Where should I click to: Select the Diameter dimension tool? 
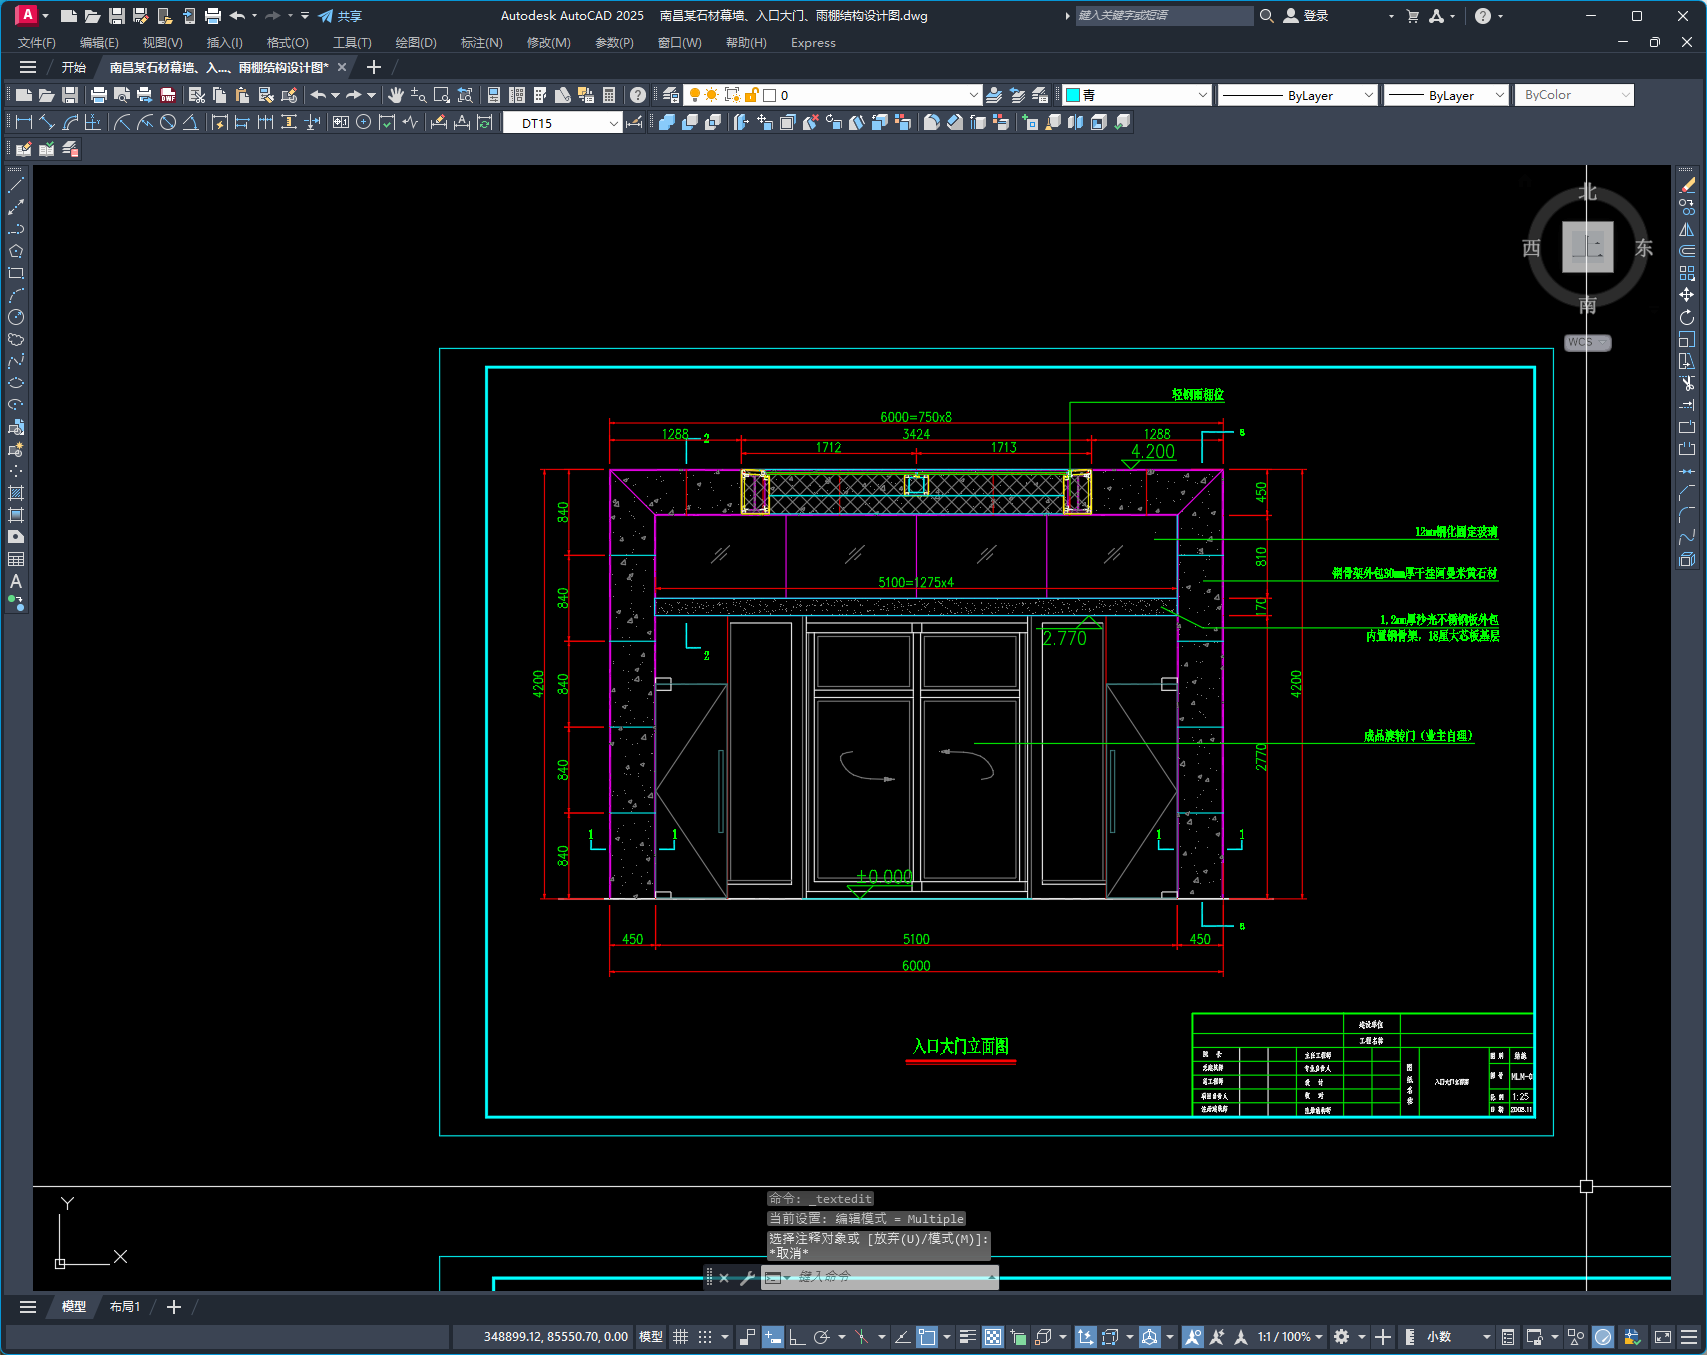168,122
